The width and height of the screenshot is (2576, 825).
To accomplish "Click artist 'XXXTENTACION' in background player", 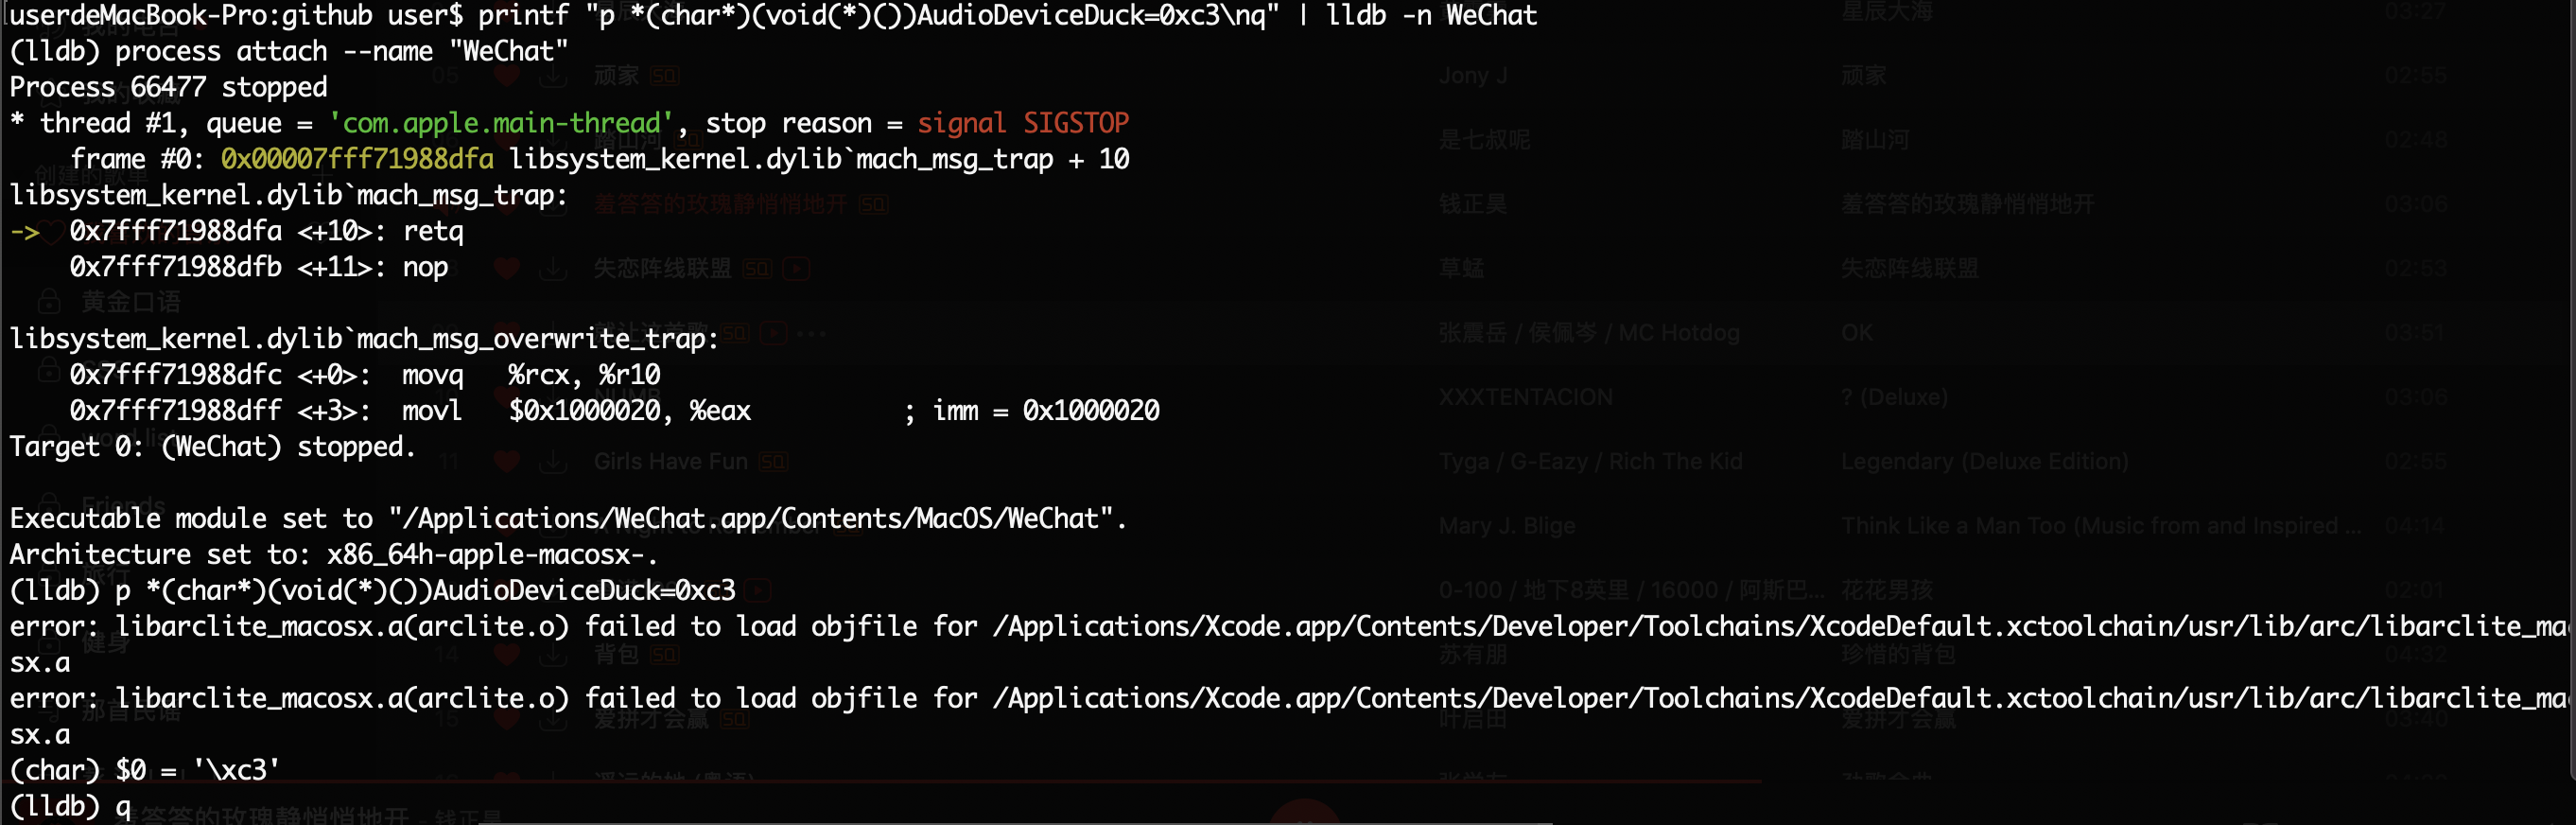I will point(1525,398).
